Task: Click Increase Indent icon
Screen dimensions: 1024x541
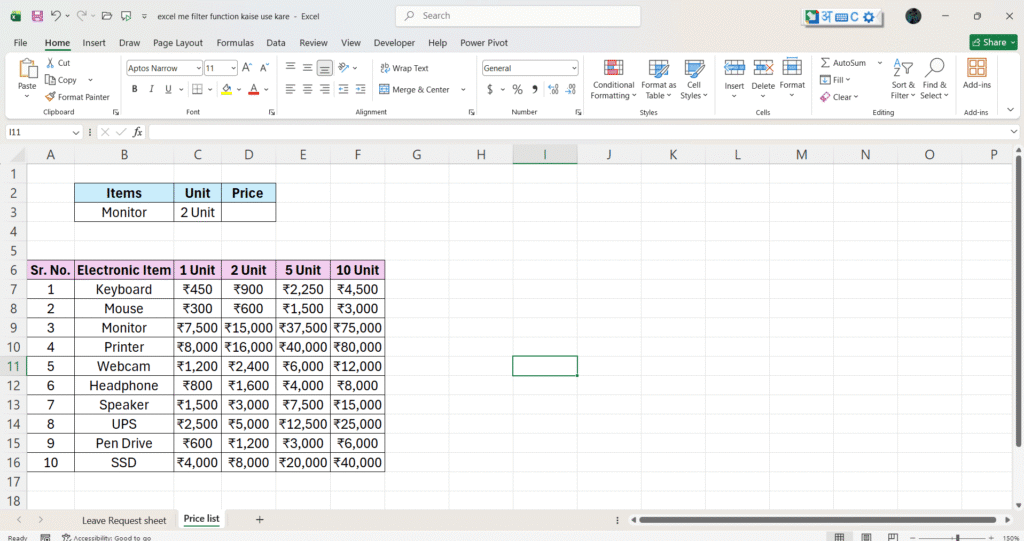Action: click(360, 89)
